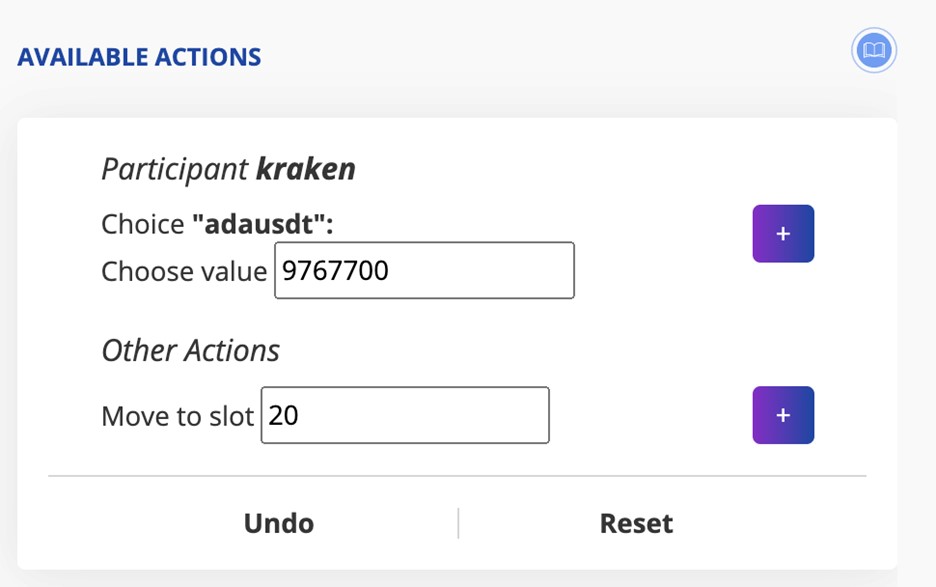Click the Choose value label text

click(x=184, y=272)
